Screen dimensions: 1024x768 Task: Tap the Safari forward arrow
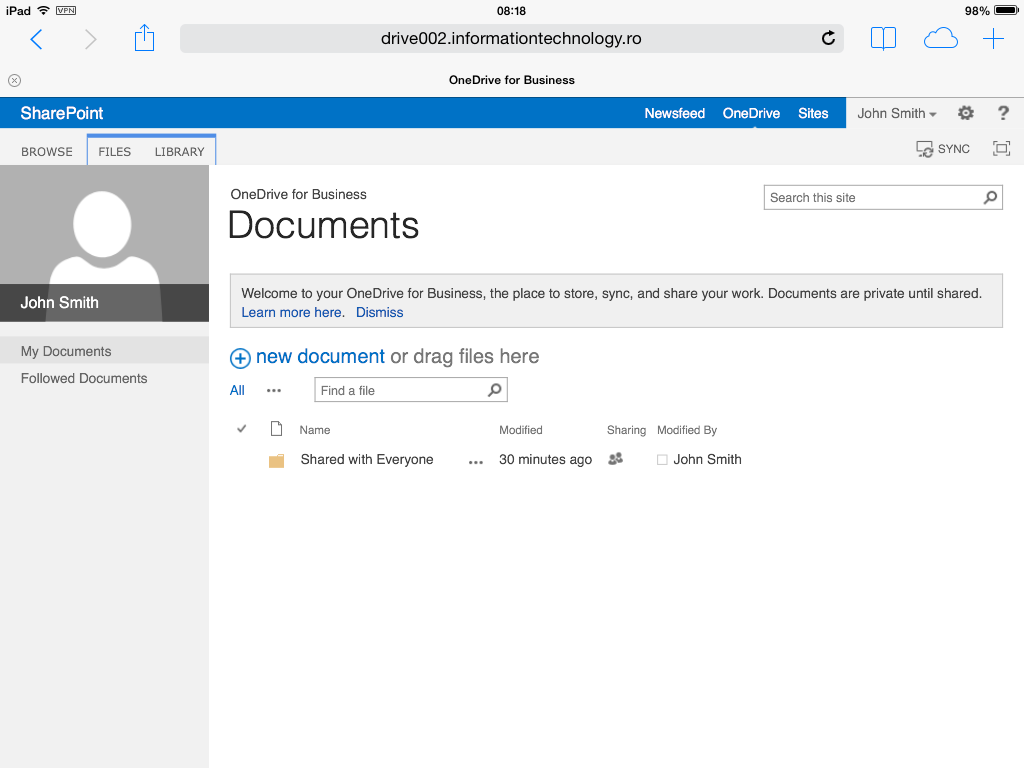point(90,39)
